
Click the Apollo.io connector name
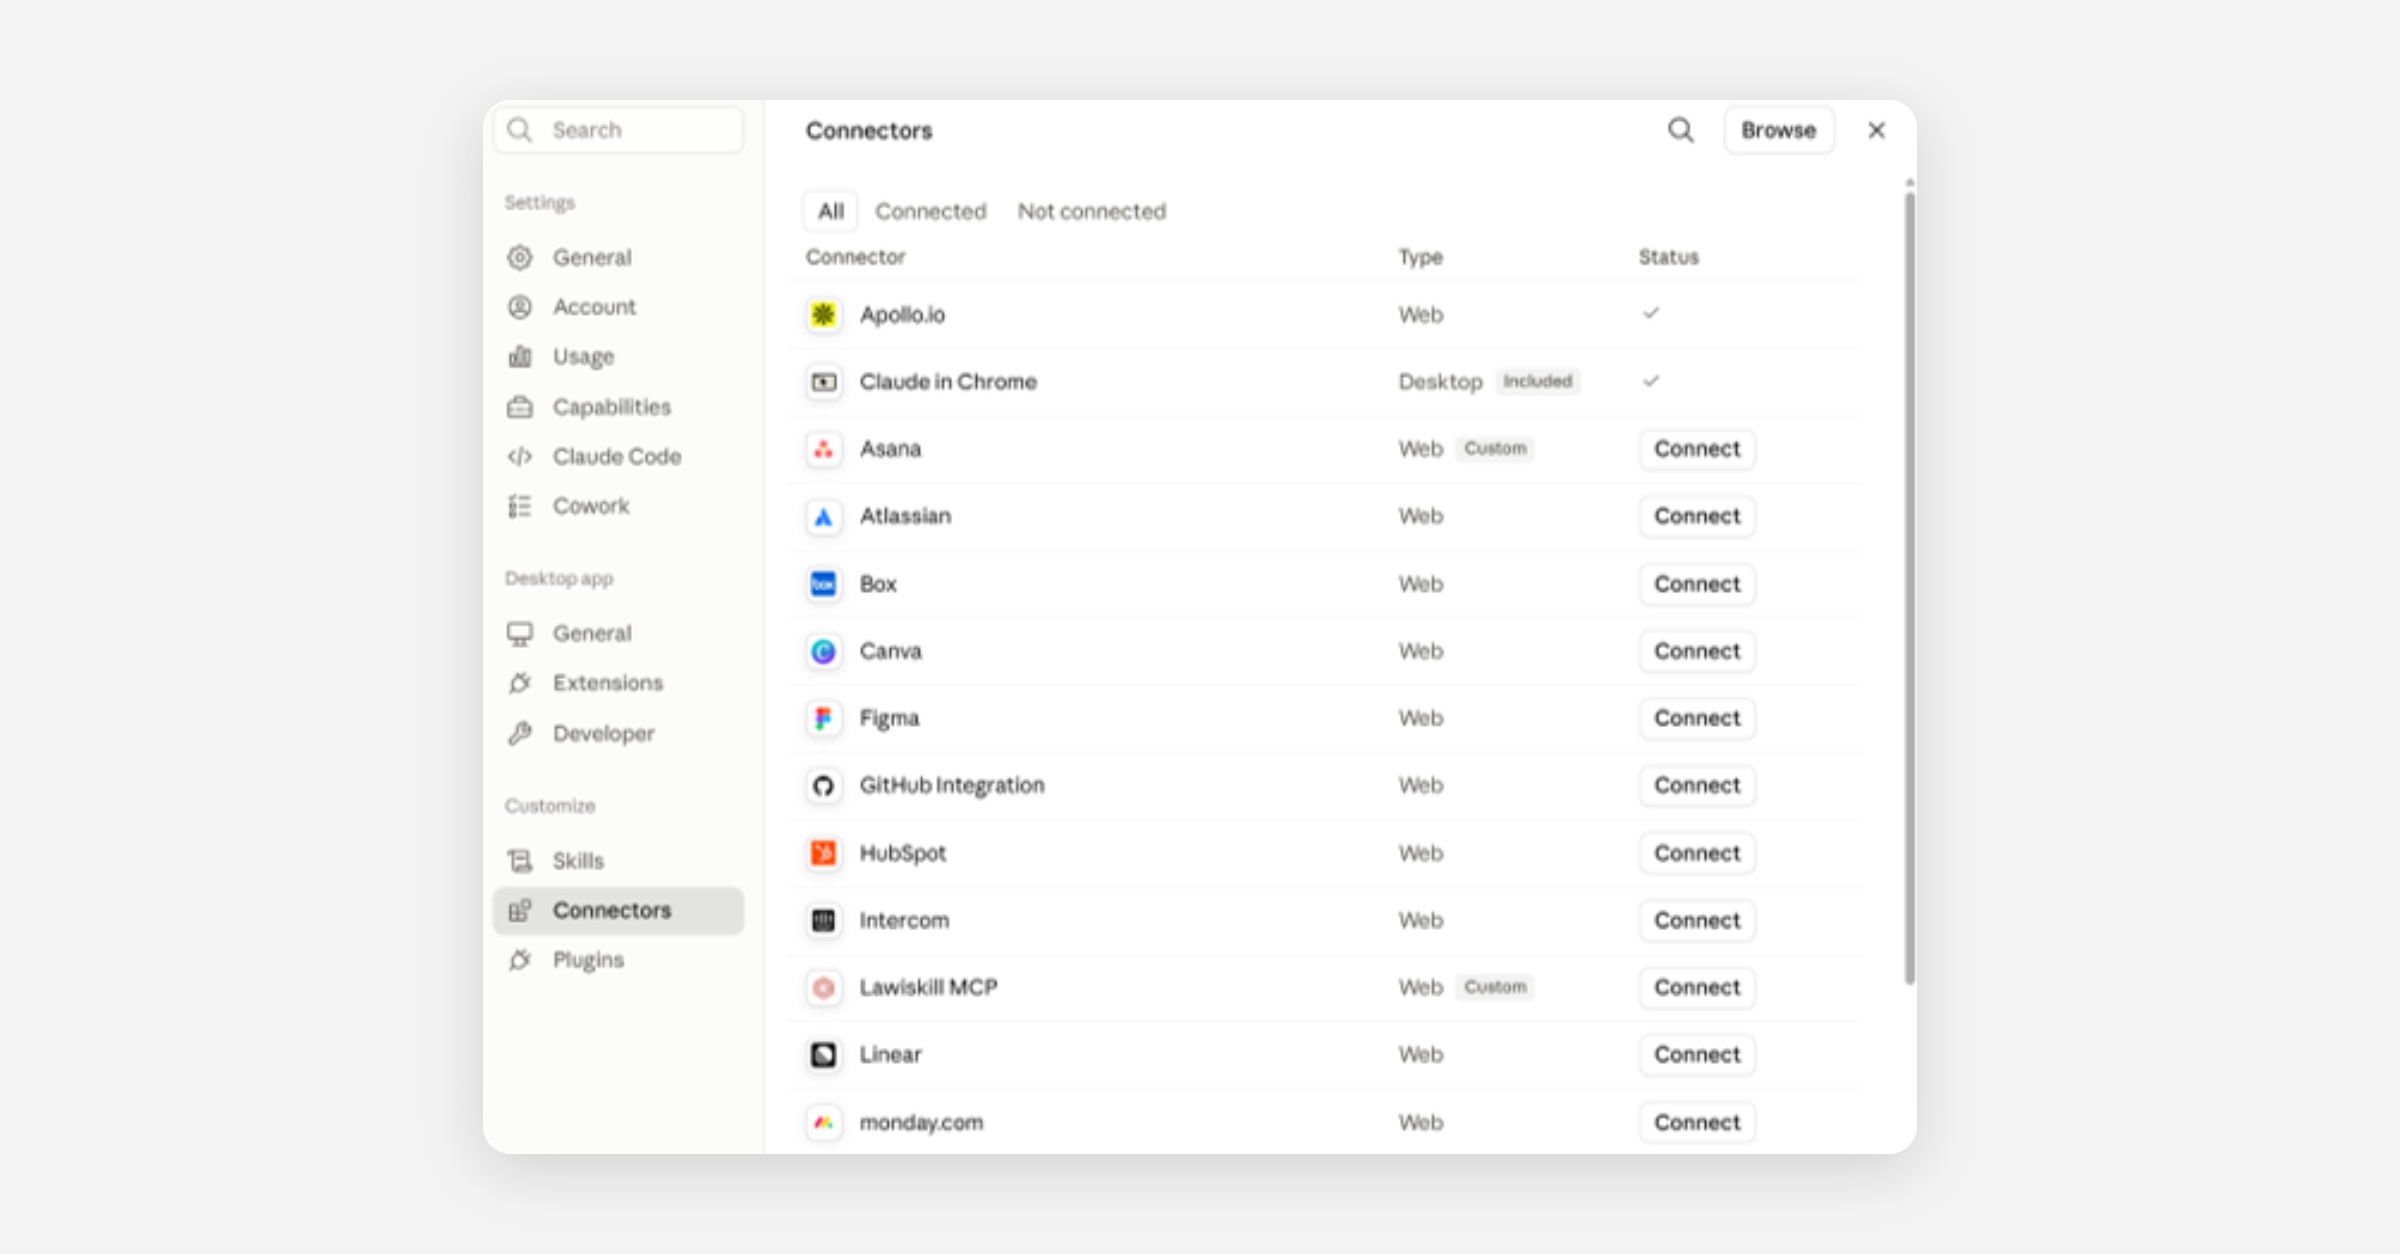click(x=902, y=315)
